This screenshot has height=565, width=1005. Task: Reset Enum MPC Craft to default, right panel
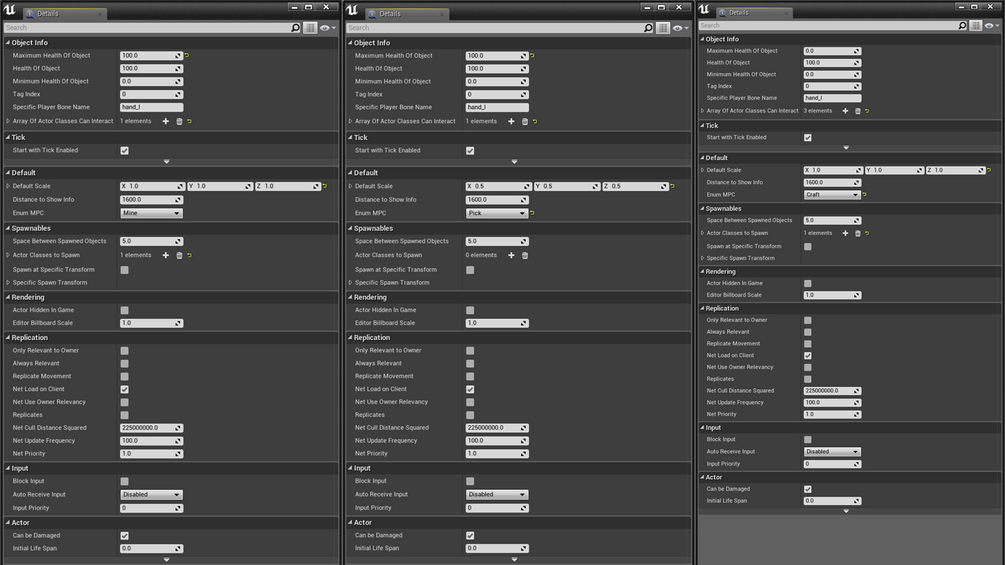click(x=865, y=195)
